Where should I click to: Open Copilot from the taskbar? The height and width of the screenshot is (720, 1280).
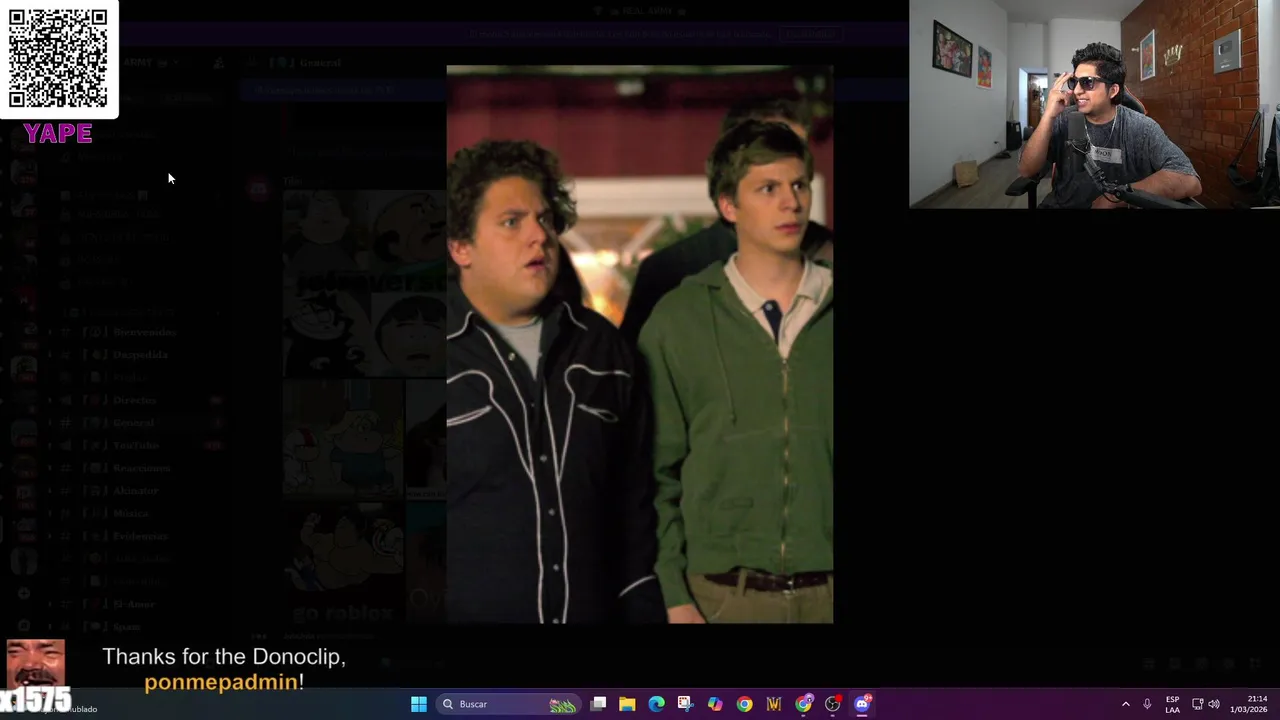(715, 704)
